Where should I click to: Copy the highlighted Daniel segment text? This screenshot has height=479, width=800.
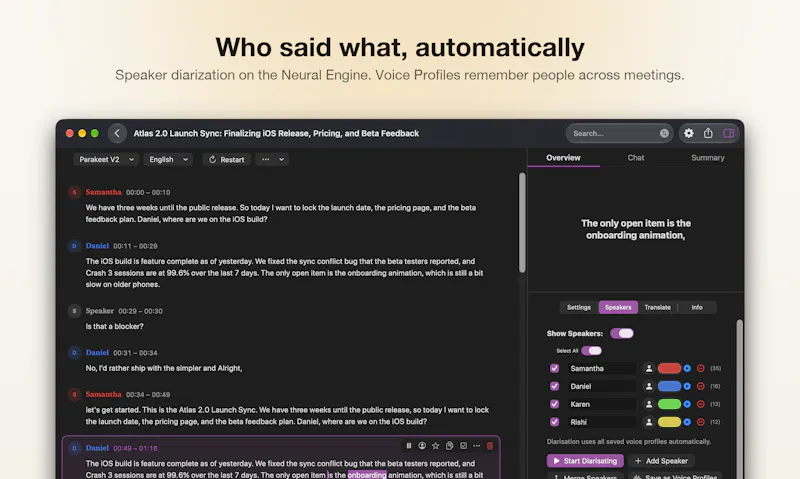click(449, 446)
